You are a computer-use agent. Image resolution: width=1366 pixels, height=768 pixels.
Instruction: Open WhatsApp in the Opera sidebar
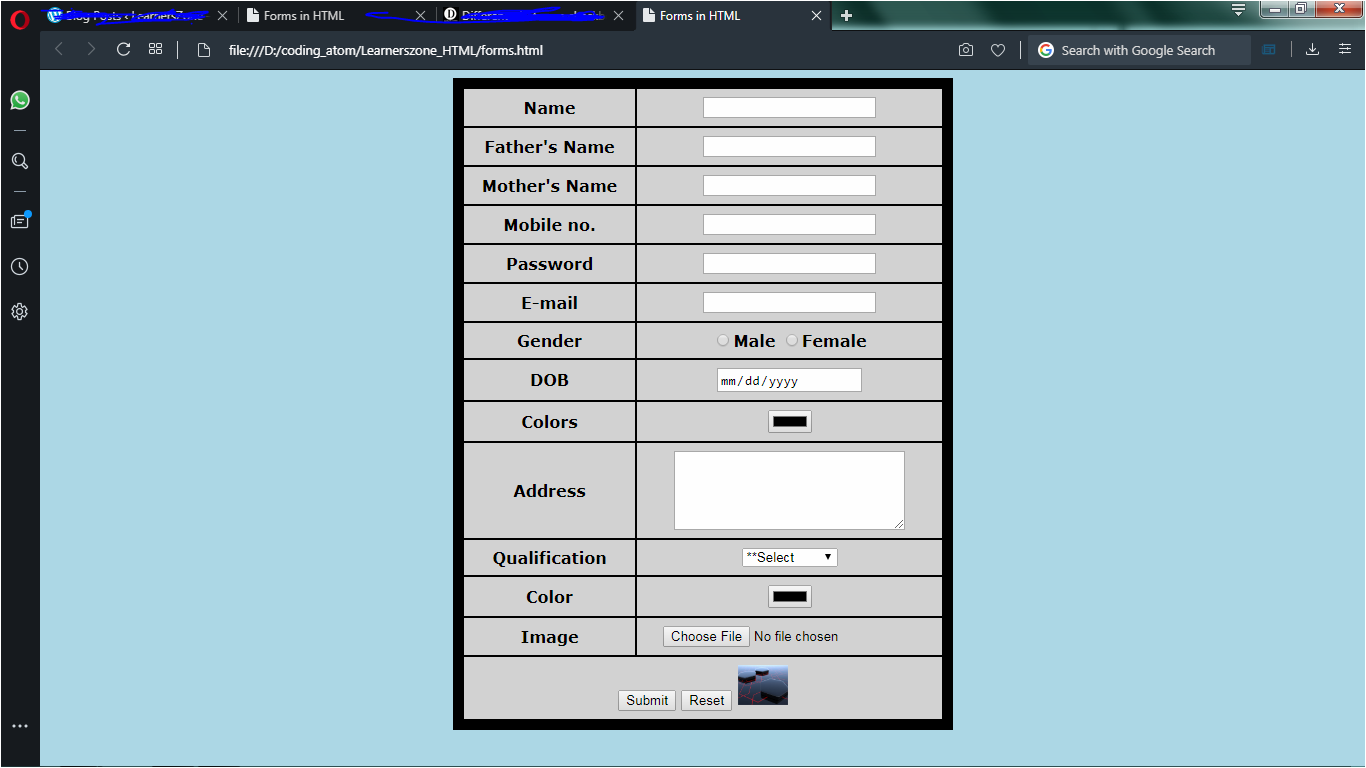(x=20, y=100)
